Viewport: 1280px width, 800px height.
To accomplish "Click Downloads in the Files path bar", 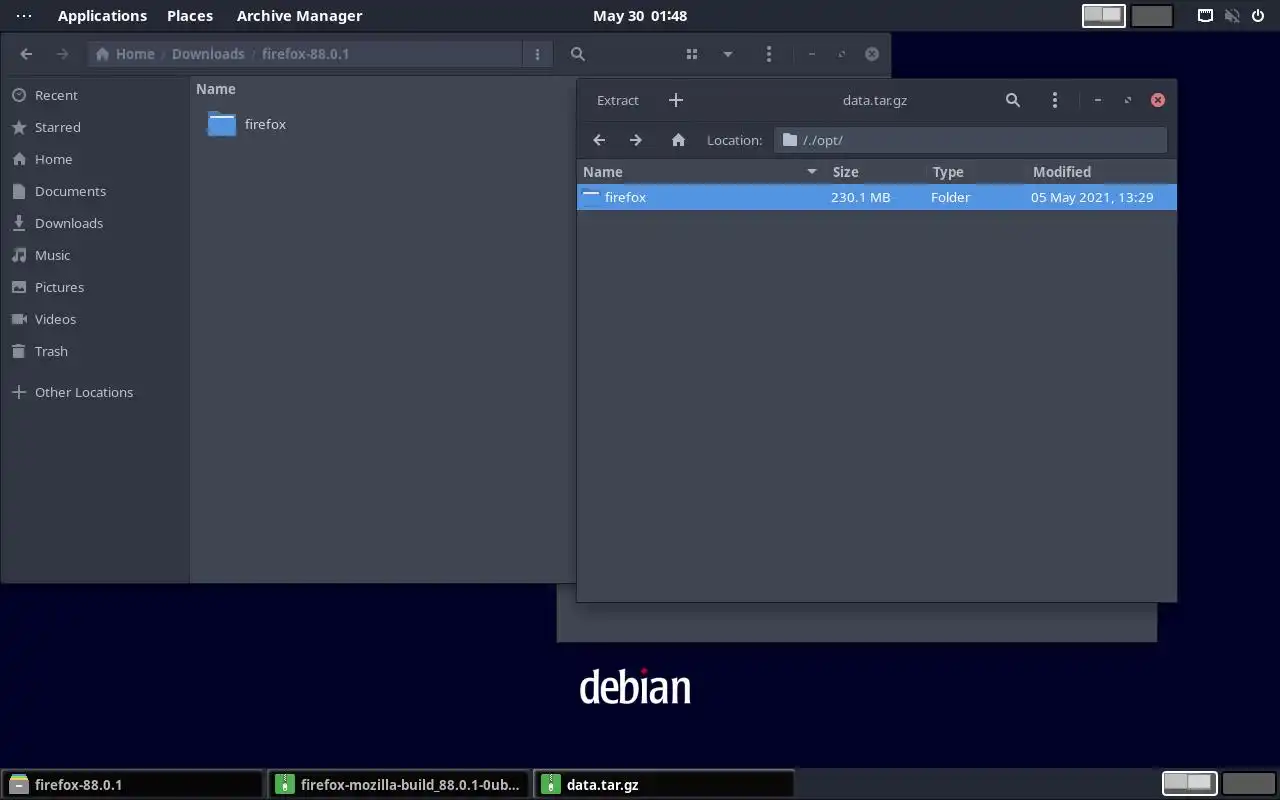I will 208,54.
